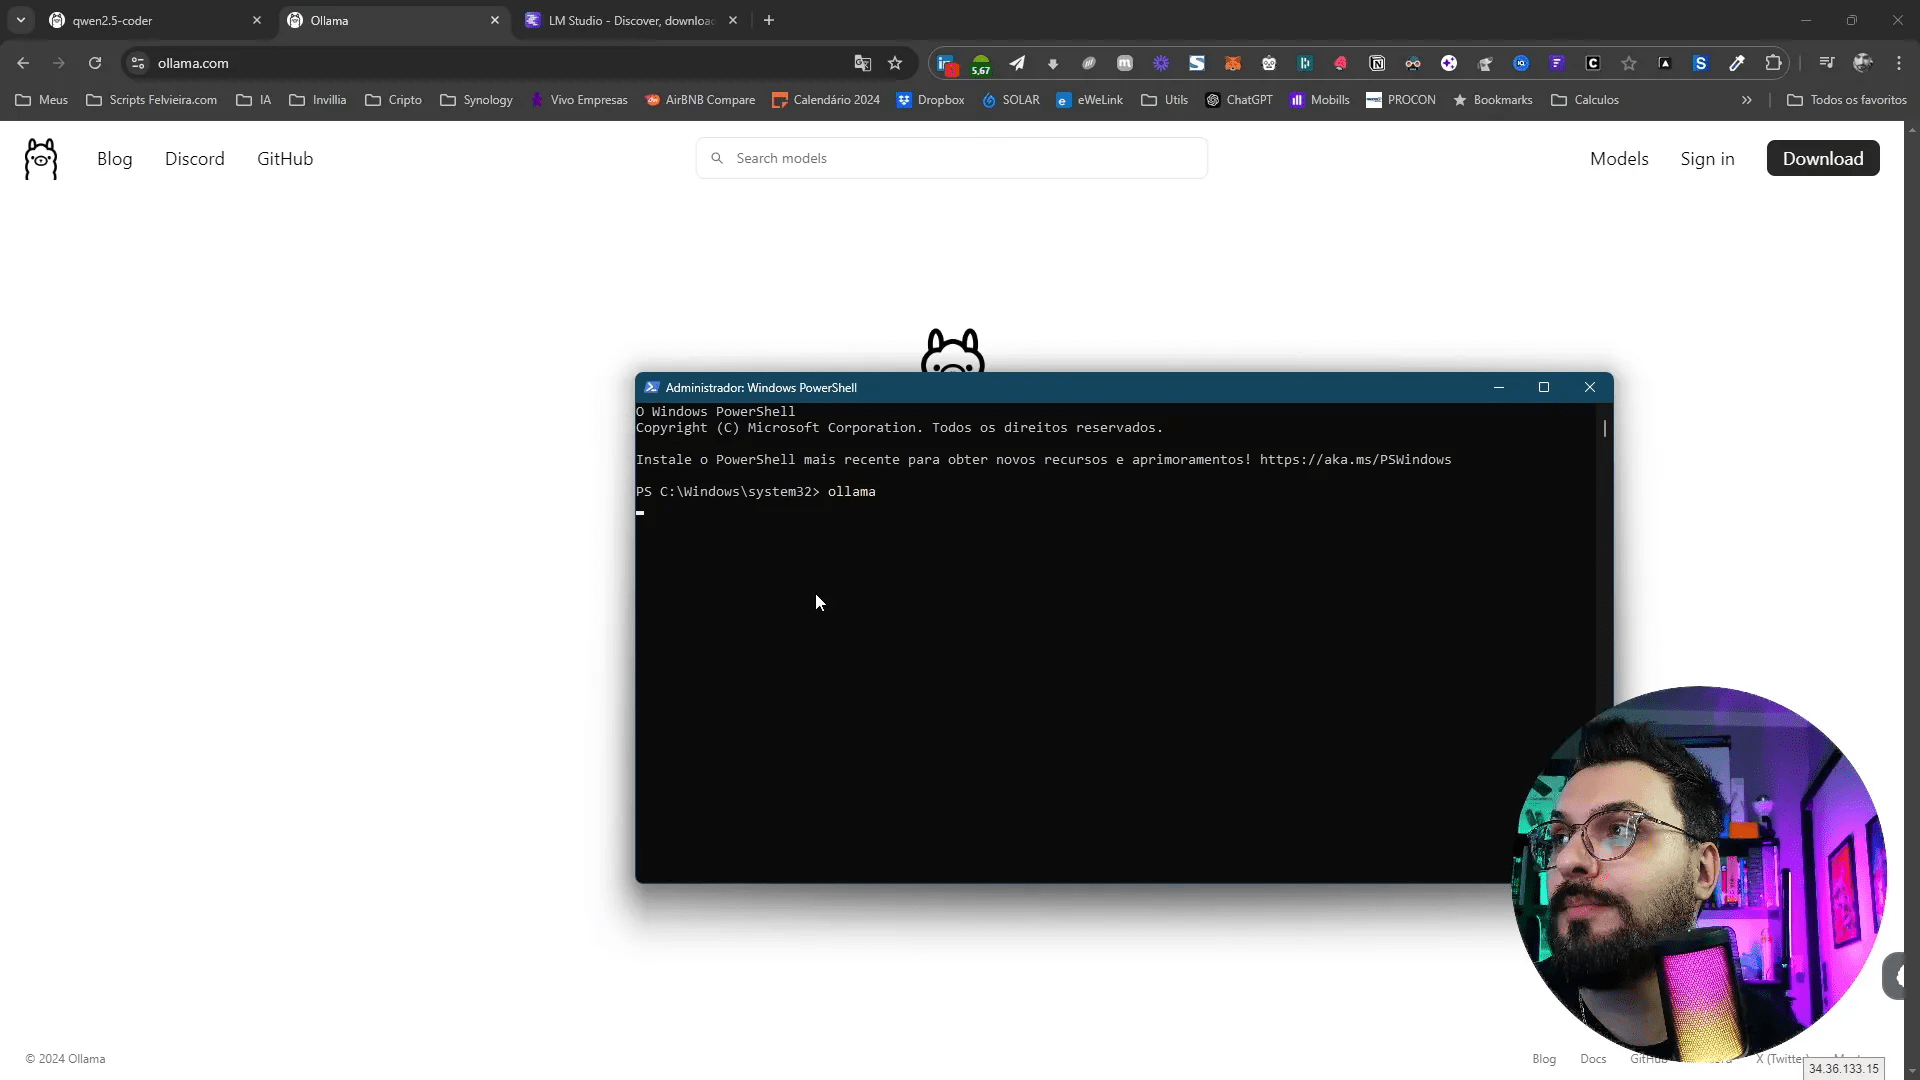The image size is (1920, 1080).
Task: Click the media control playlist icon
Action: [1827, 63]
